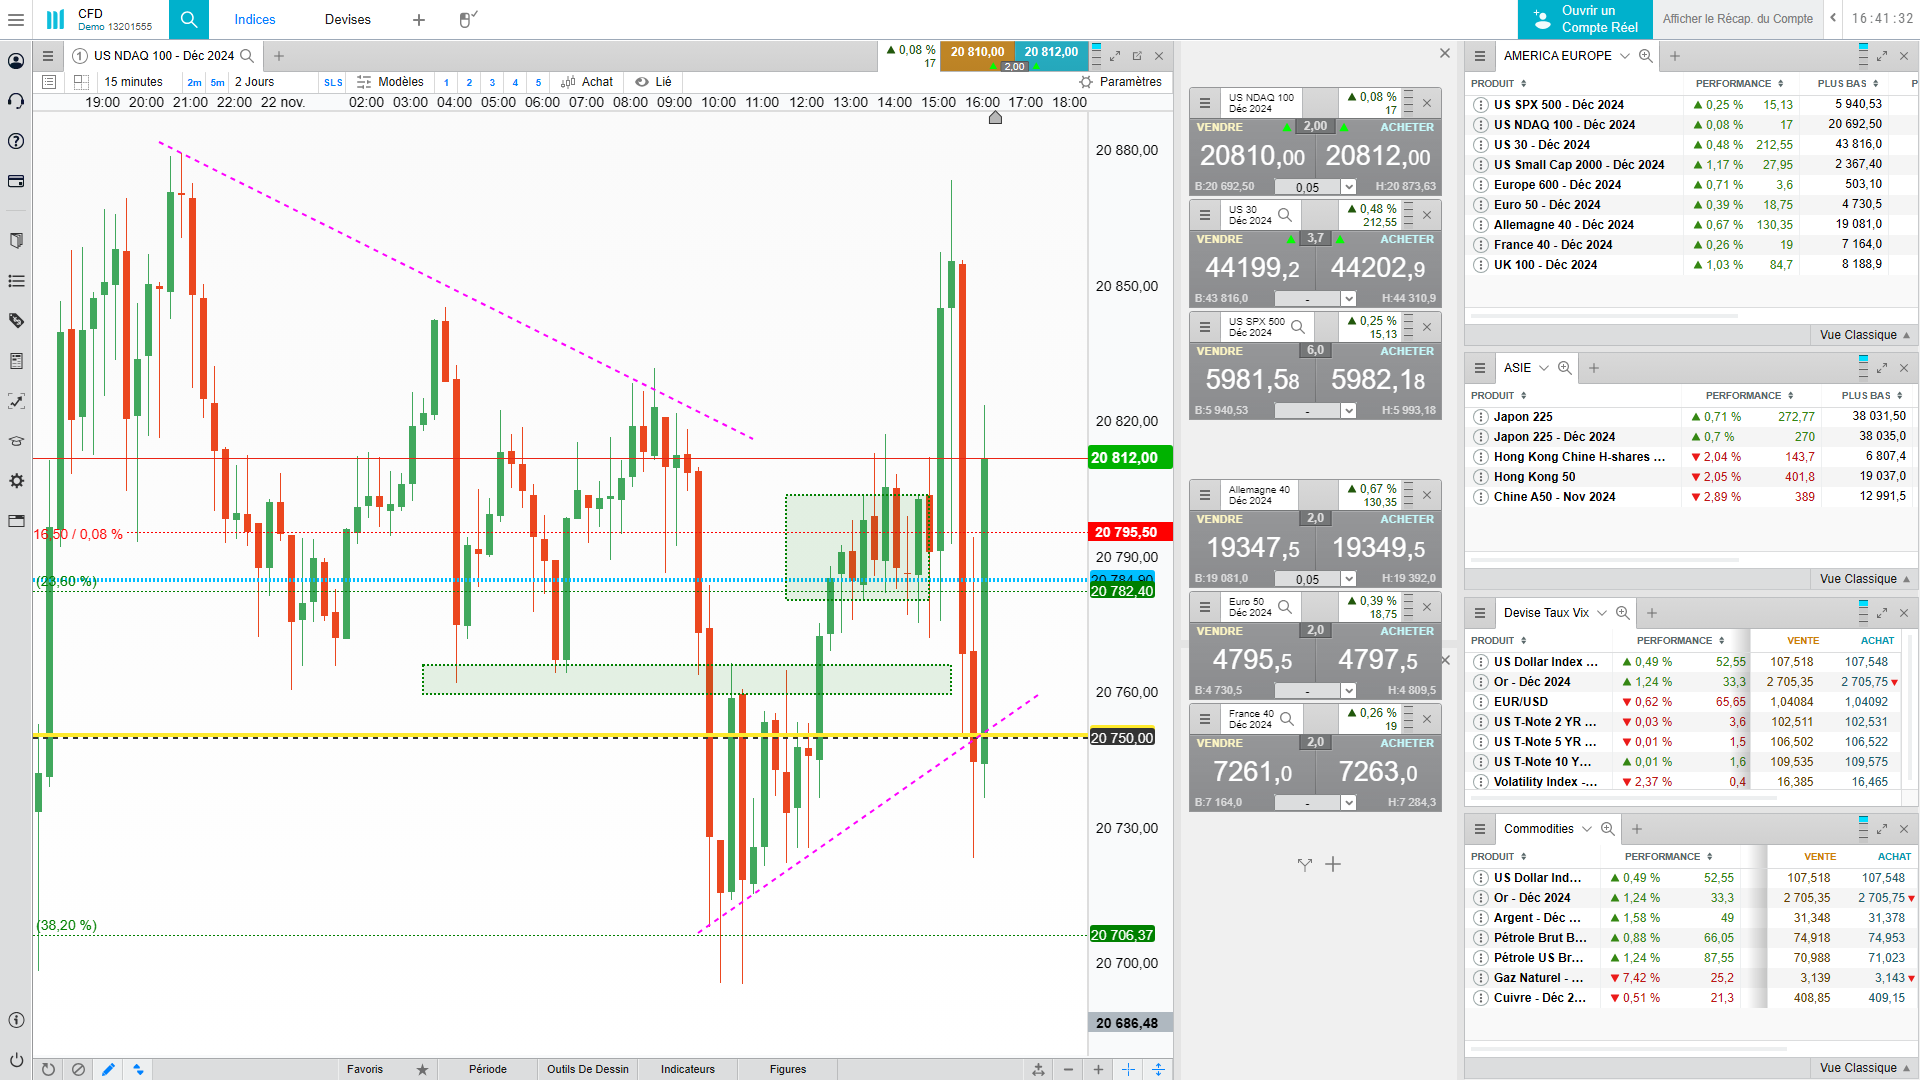Viewport: 1920px width, 1080px height.
Task: Toggle the Lié eye link option
Action: click(x=653, y=82)
